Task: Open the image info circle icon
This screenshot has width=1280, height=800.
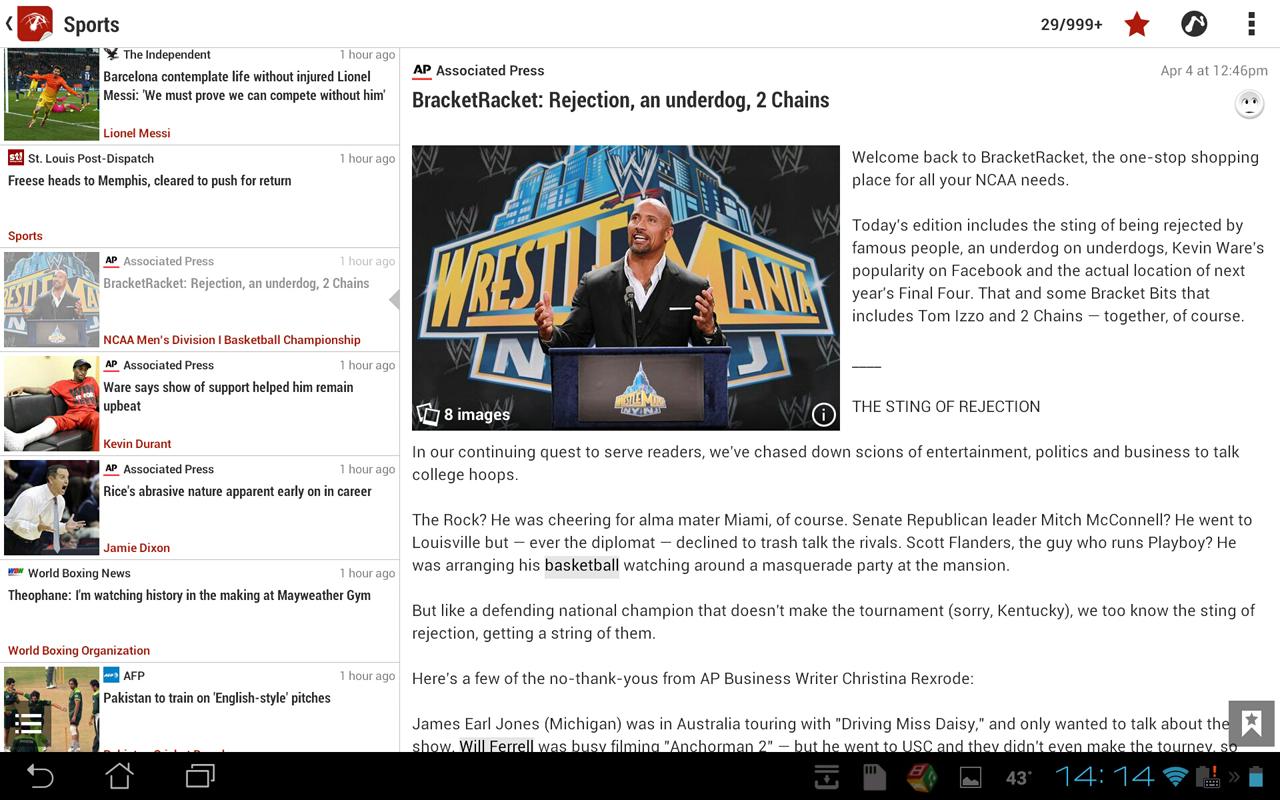Action: [x=823, y=414]
